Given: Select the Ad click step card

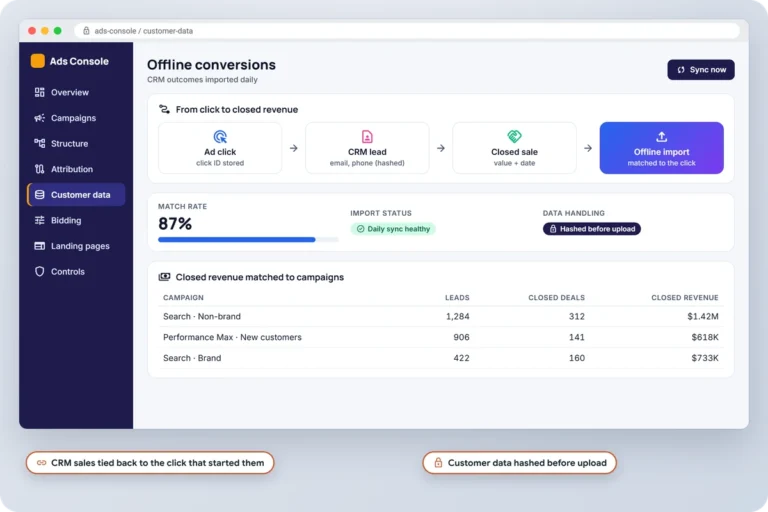Looking at the screenshot, I should pyautogui.click(x=220, y=148).
